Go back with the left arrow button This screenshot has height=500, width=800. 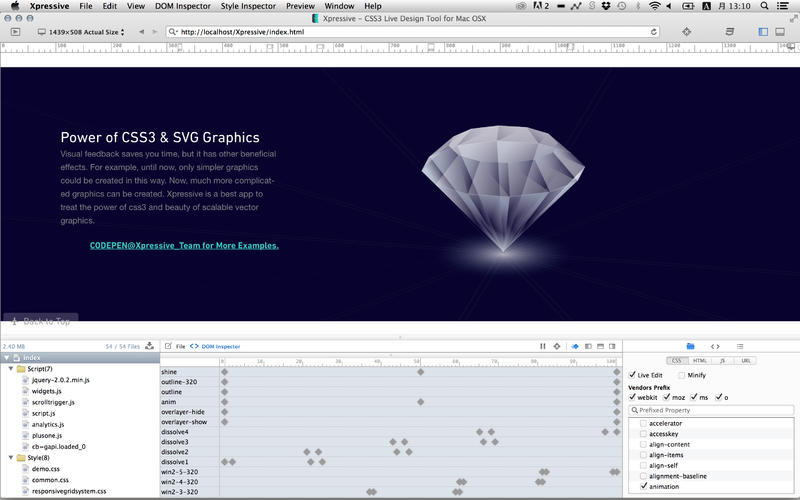point(141,32)
